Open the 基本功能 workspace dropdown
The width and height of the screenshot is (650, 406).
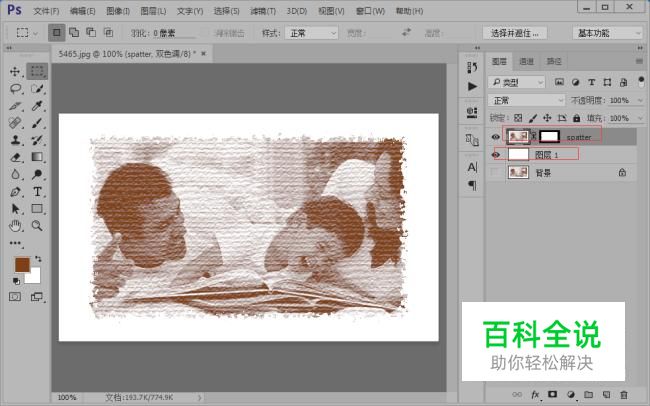[x=608, y=33]
